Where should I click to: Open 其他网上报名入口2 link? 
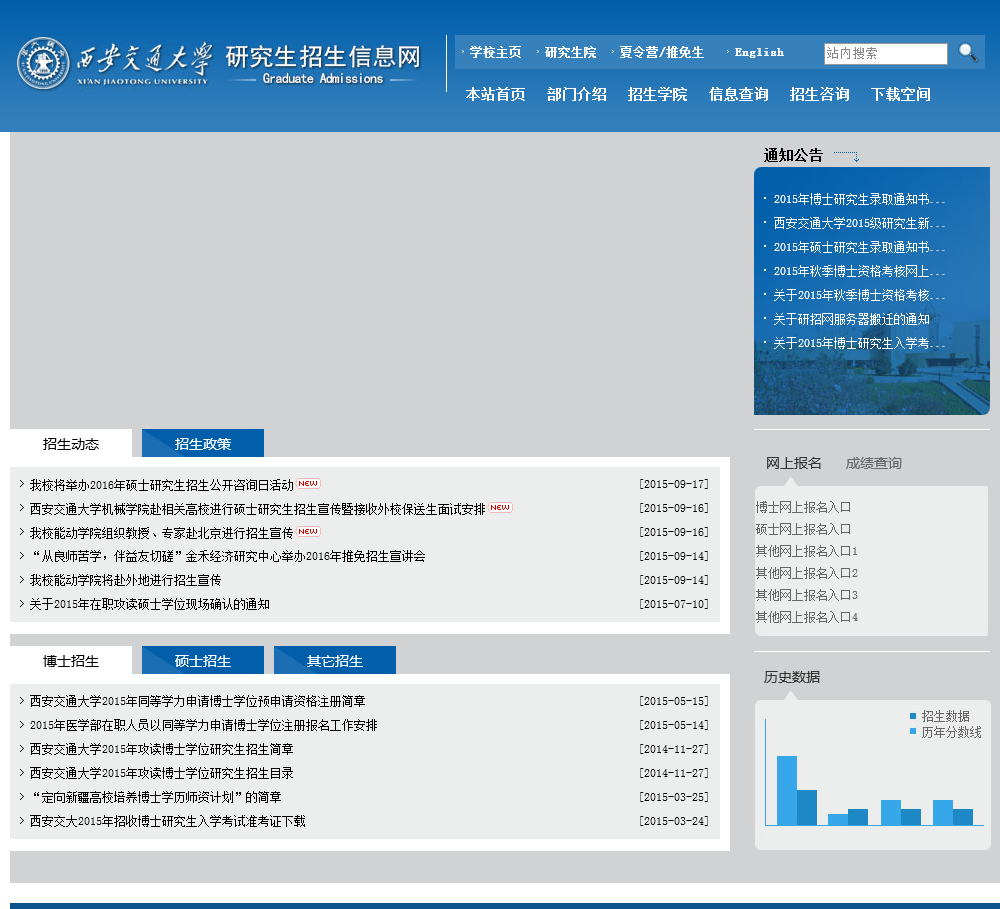tap(807, 573)
